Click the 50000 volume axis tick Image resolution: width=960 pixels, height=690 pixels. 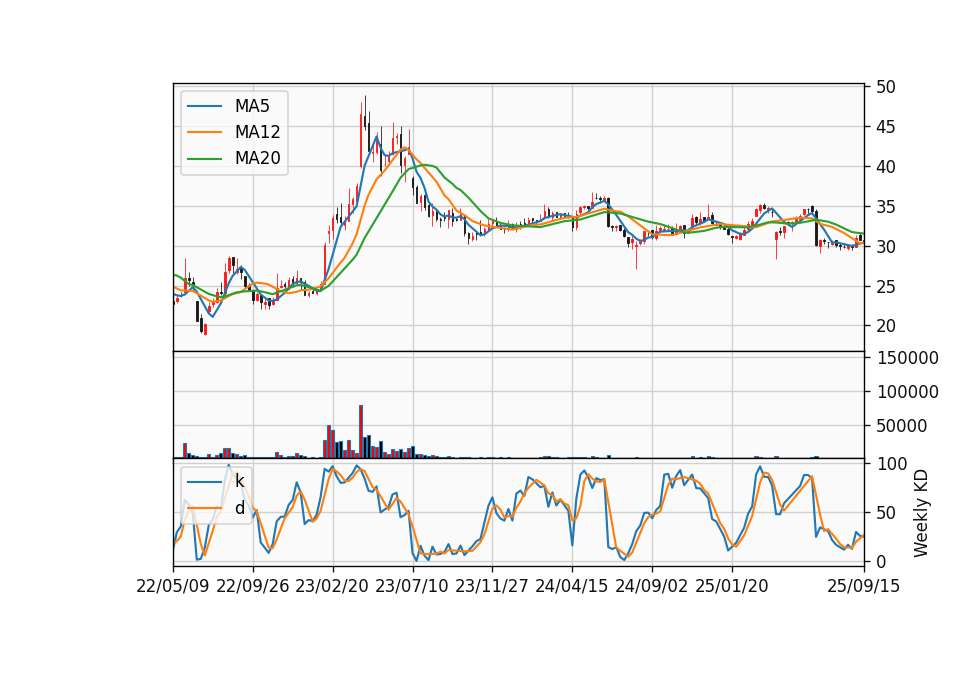click(x=901, y=426)
